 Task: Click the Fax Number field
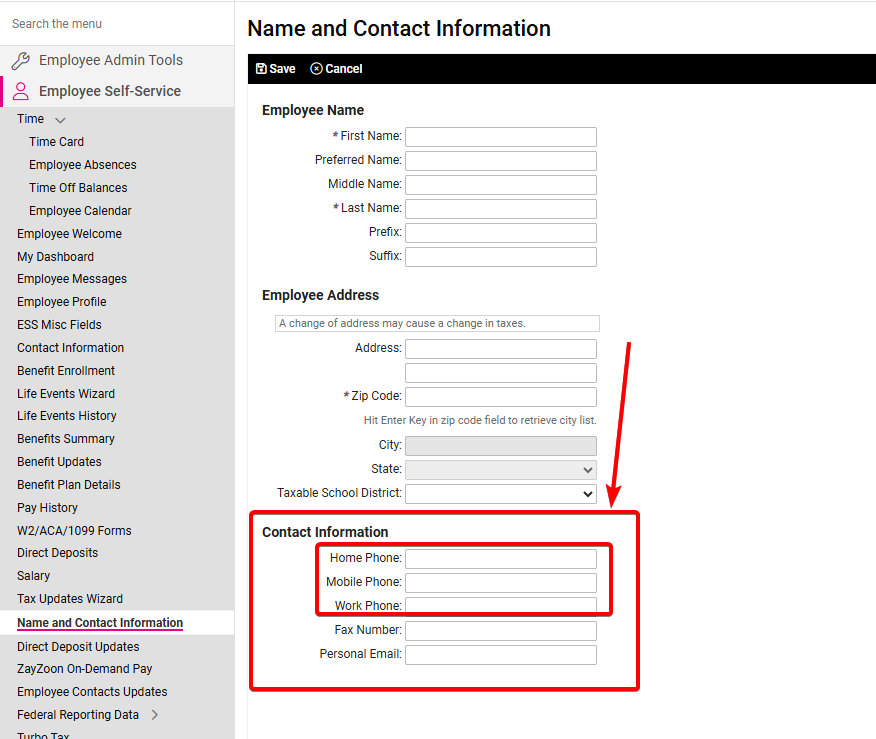(x=501, y=631)
